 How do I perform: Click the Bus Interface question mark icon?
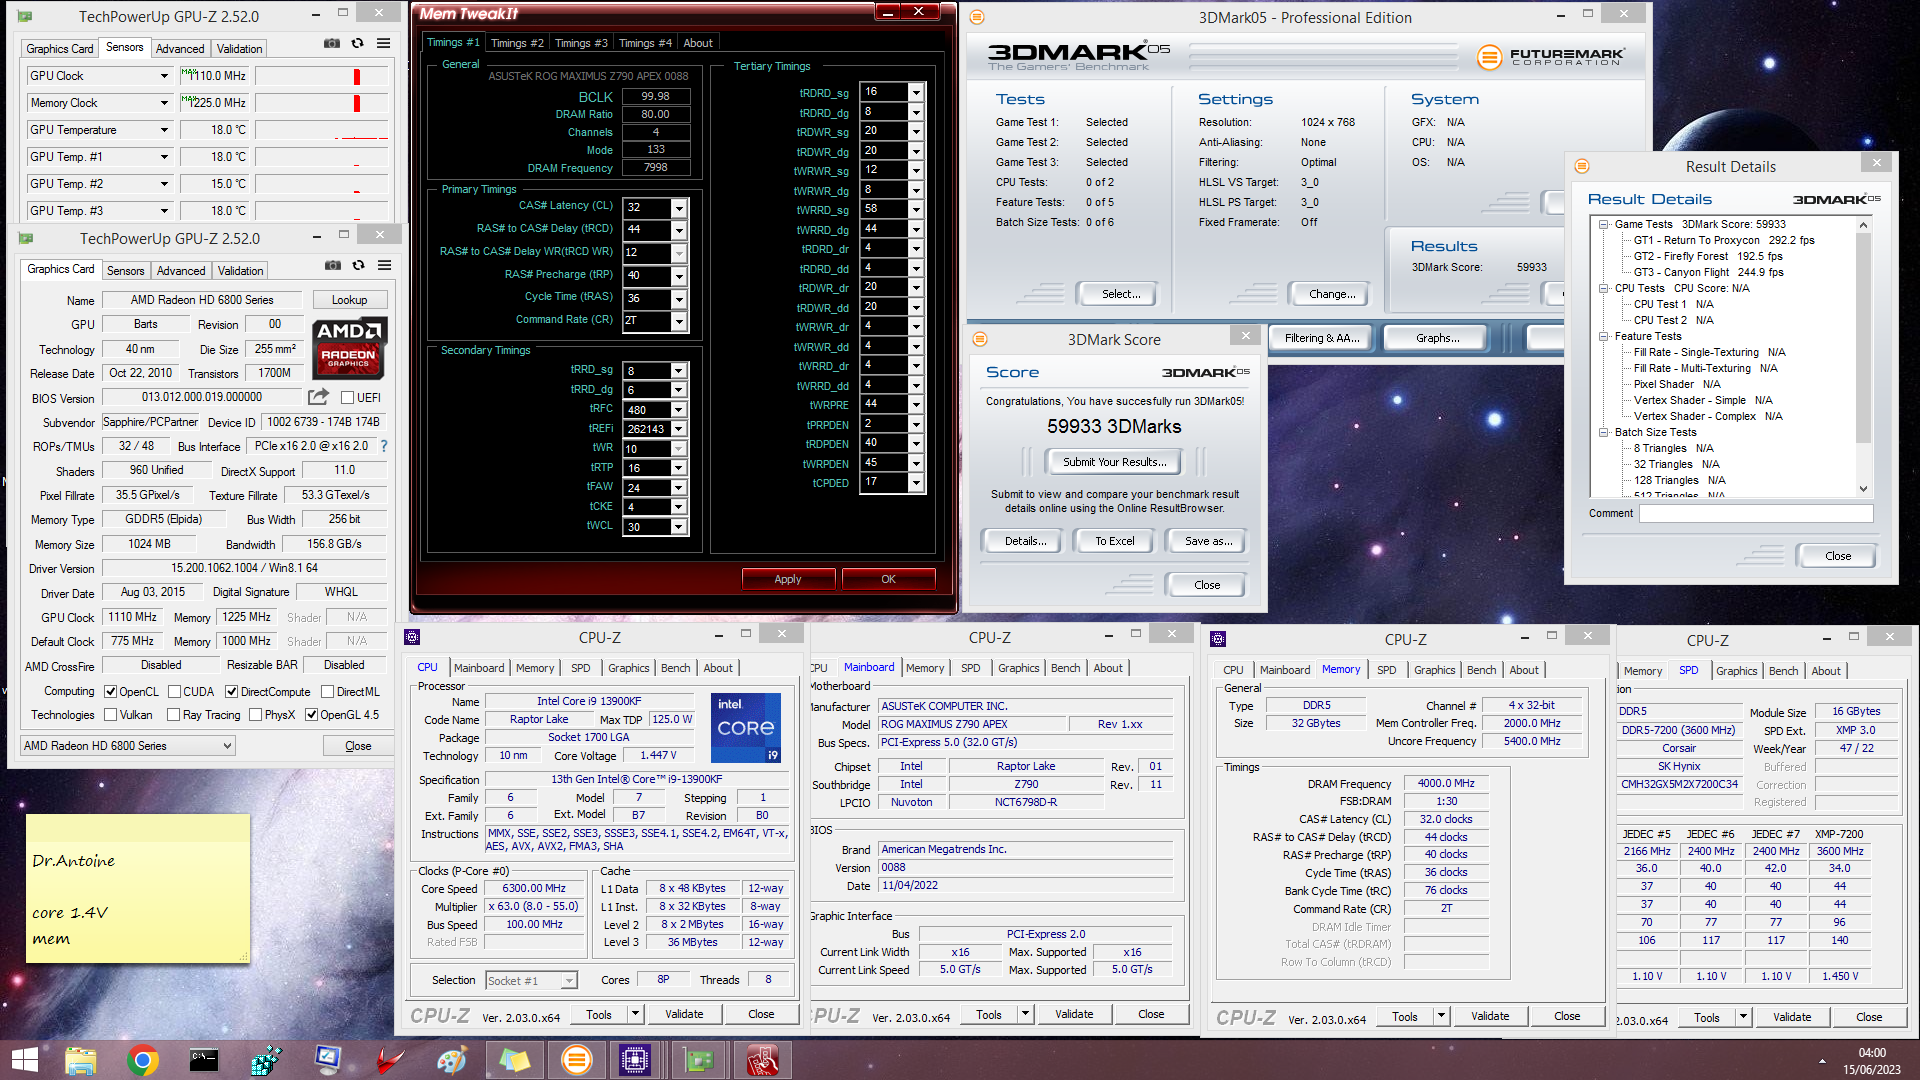coord(384,446)
